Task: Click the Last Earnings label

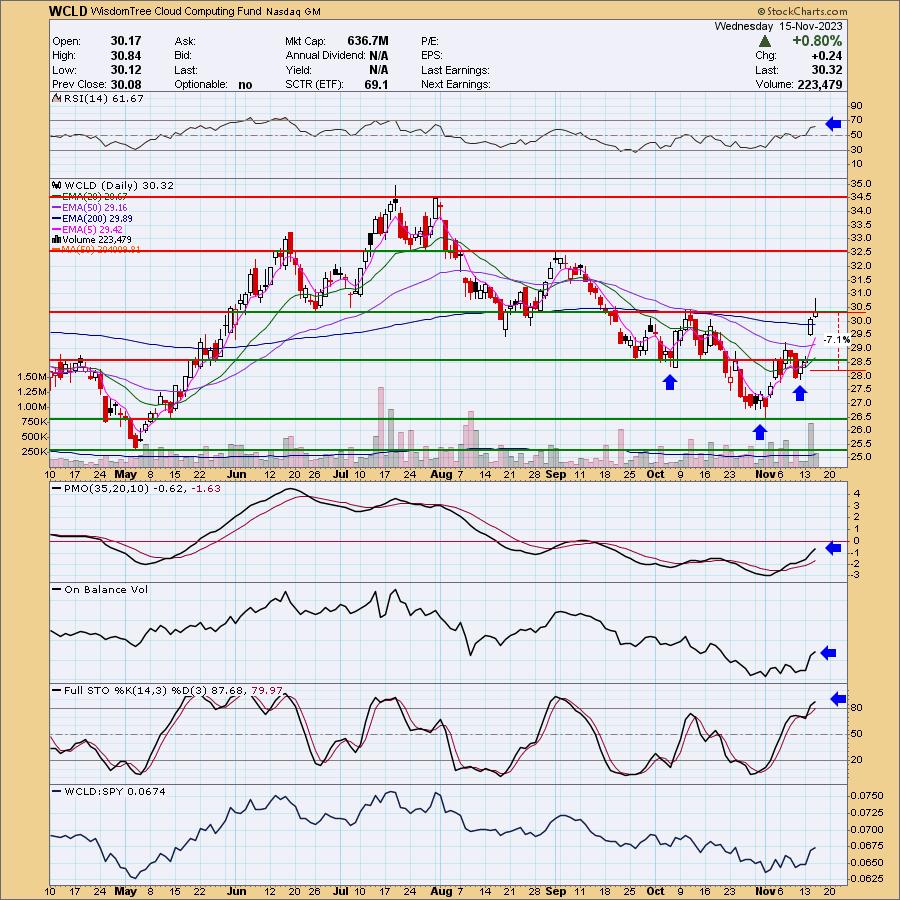Action: point(455,70)
